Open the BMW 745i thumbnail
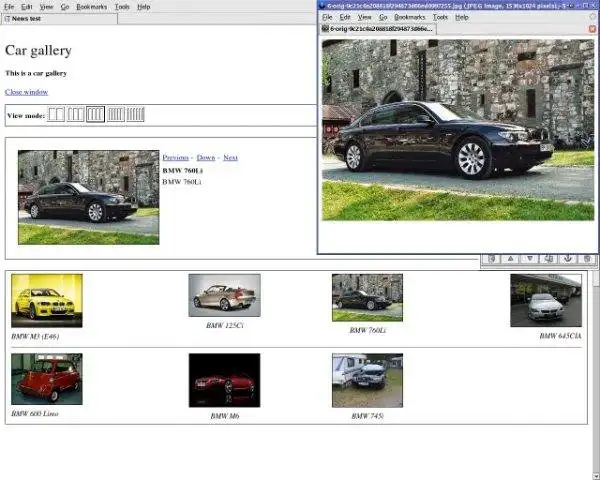 [367, 380]
